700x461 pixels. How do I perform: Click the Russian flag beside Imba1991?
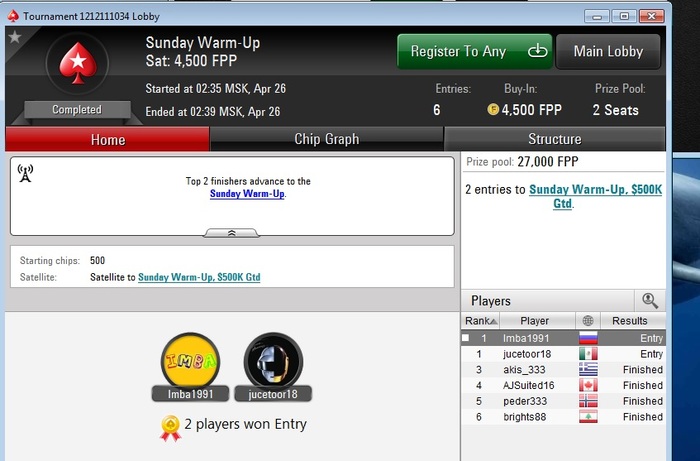tap(588, 338)
